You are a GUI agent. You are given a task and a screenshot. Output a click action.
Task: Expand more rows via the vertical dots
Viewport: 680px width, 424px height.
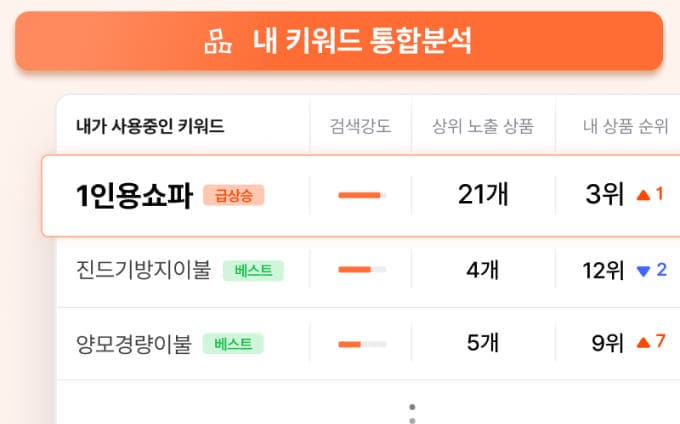412,414
